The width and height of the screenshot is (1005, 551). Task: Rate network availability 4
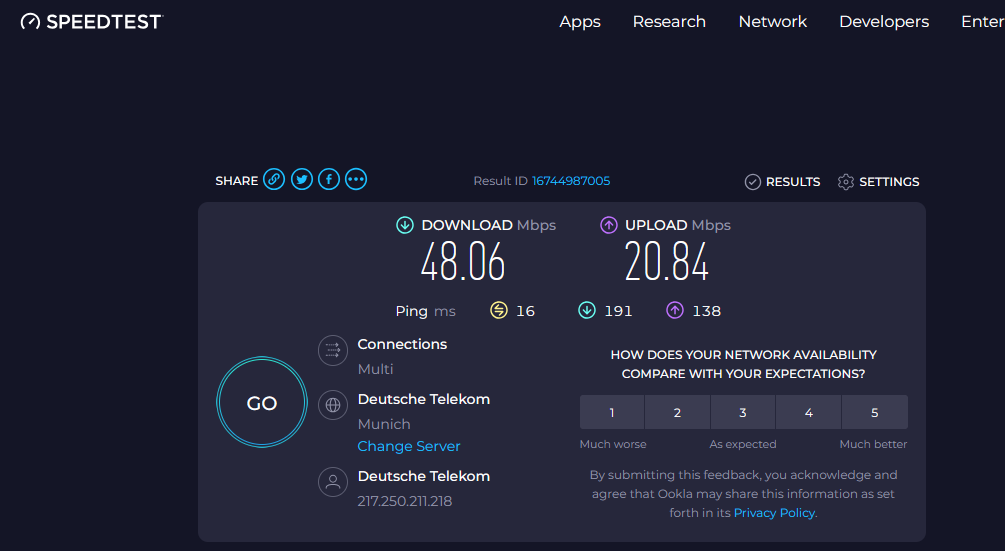pyautogui.click(x=809, y=413)
